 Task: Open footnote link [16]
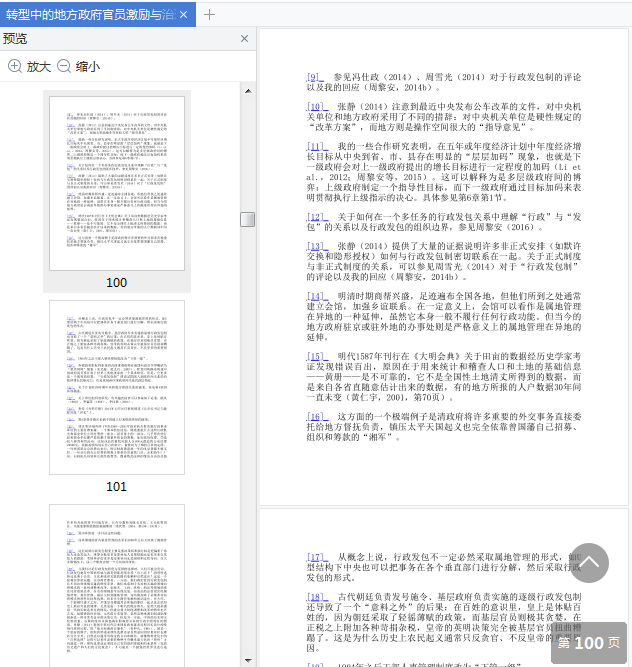pyautogui.click(x=317, y=416)
